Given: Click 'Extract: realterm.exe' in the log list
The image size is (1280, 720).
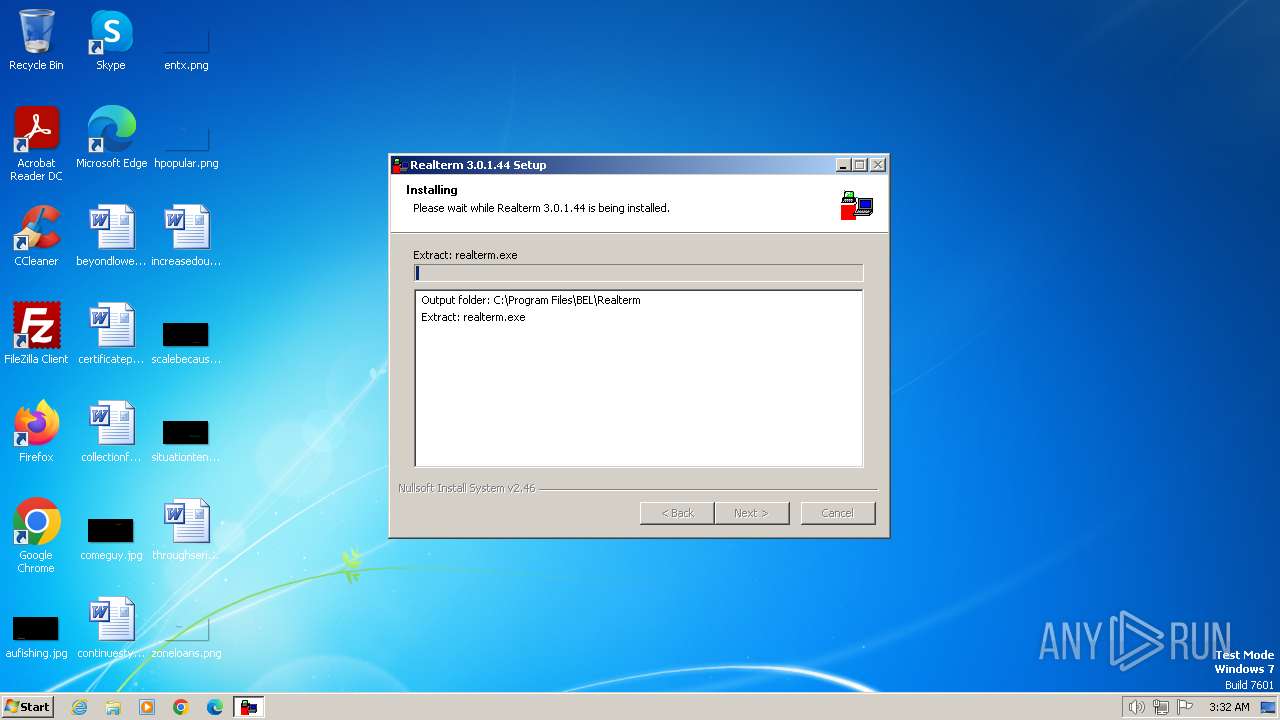Looking at the screenshot, I should pyautogui.click(x=473, y=317).
